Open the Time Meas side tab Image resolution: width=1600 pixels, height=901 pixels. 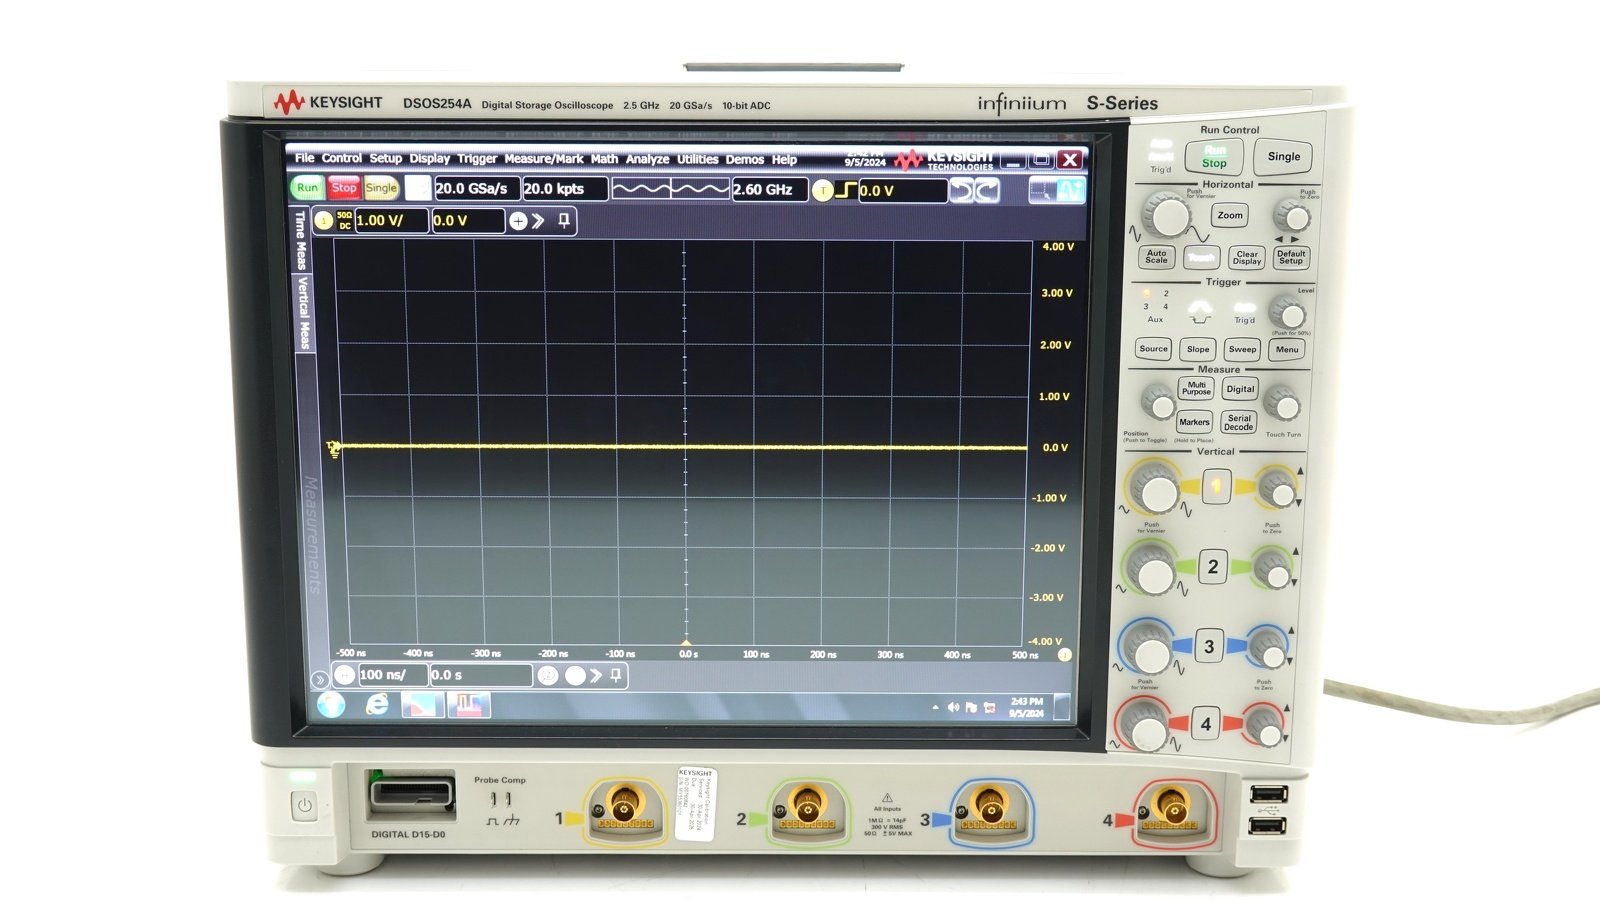click(301, 240)
